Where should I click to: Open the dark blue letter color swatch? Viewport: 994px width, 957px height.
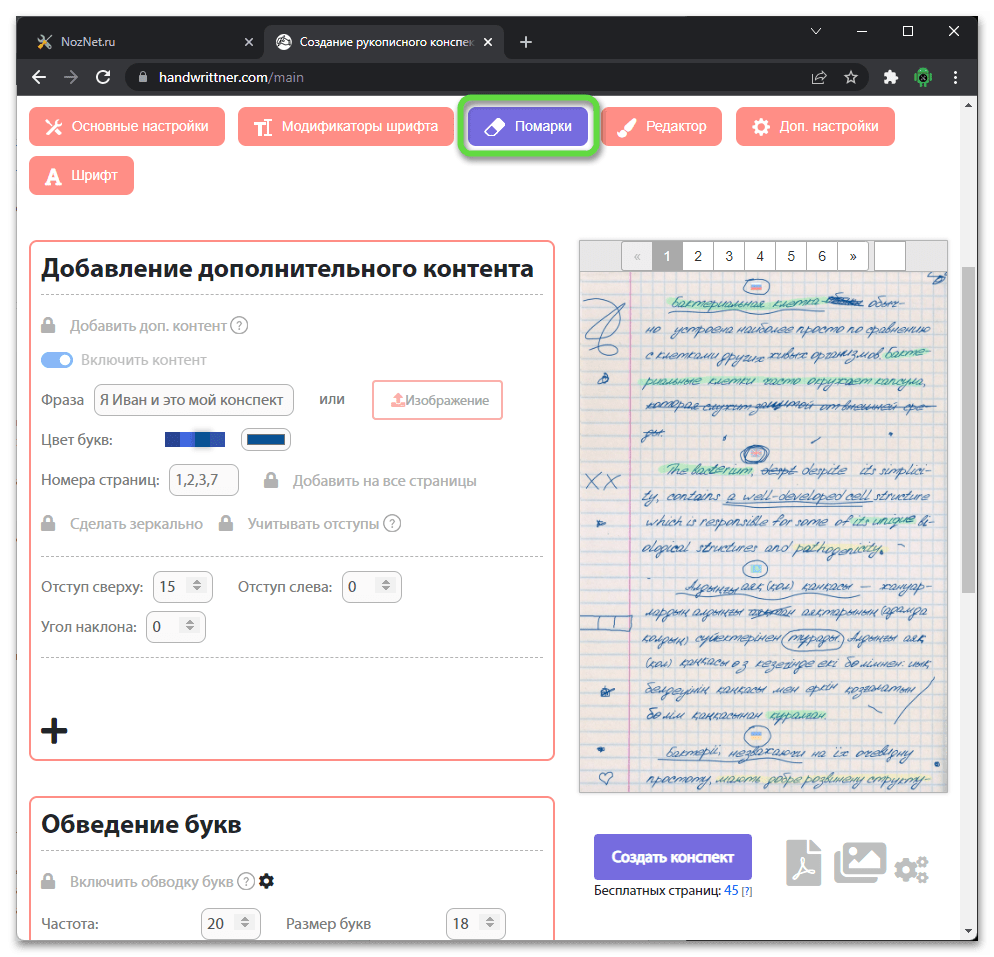266,439
